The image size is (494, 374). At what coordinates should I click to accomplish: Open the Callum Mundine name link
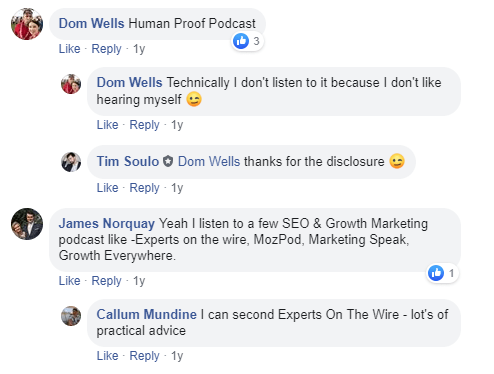coord(147,314)
